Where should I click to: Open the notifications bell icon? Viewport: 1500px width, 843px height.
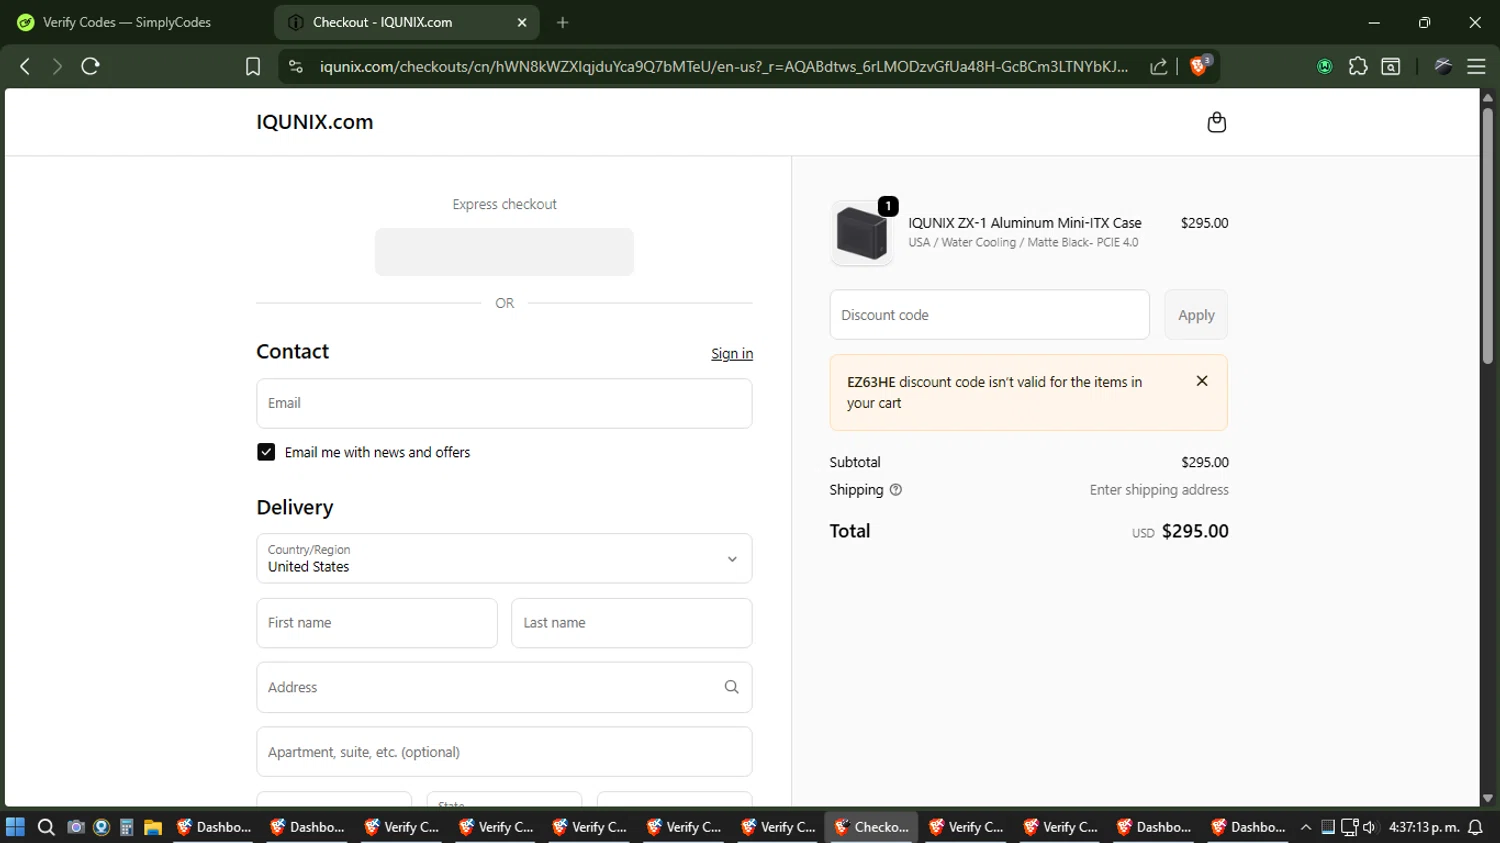tap(1476, 827)
